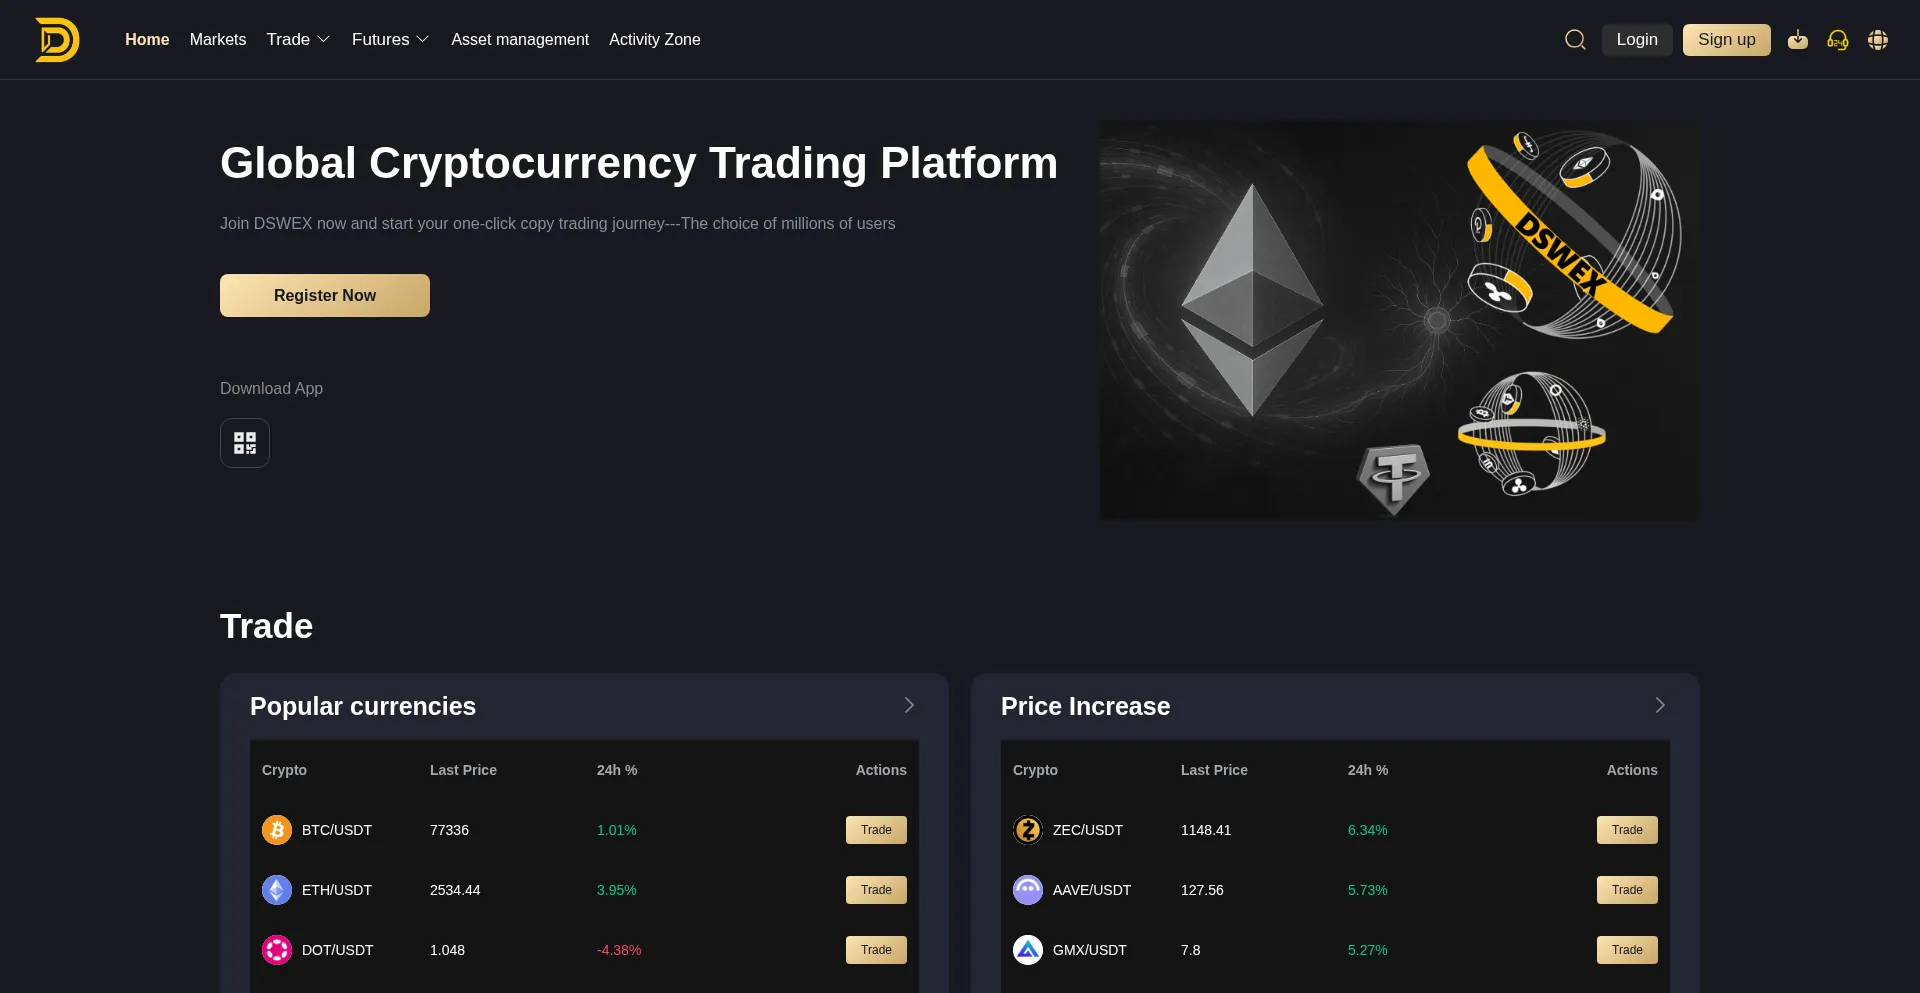
Task: Open the search magnifier icon
Action: 1575,40
